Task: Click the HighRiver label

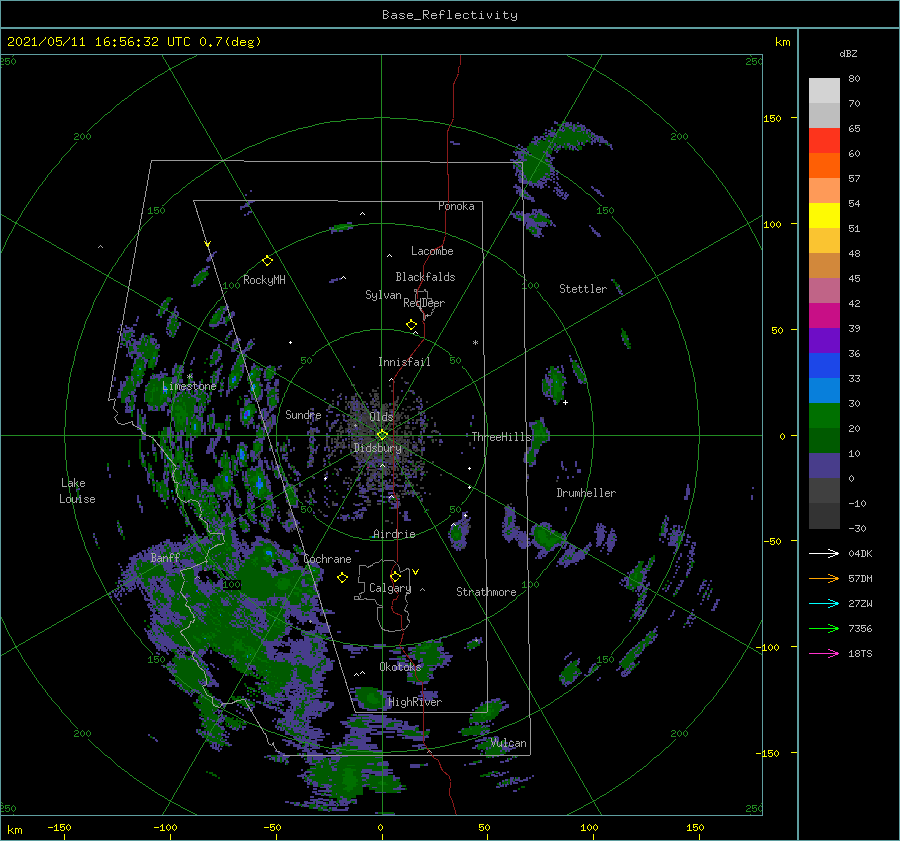Action: click(x=415, y=702)
